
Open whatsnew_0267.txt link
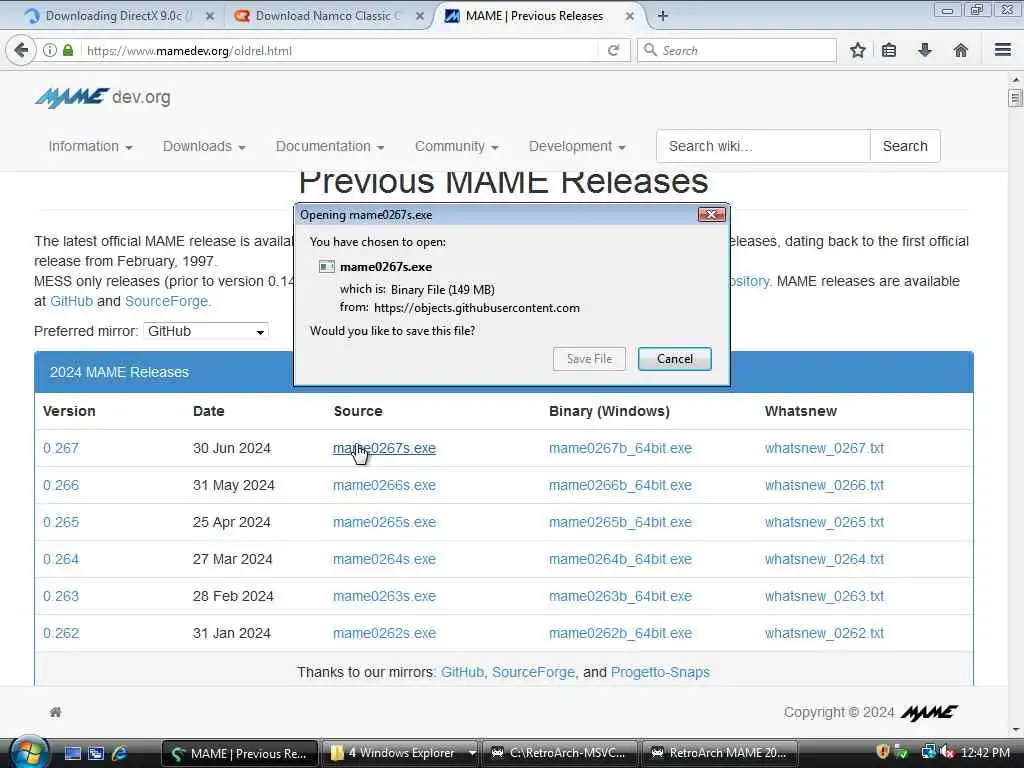pyautogui.click(x=824, y=448)
